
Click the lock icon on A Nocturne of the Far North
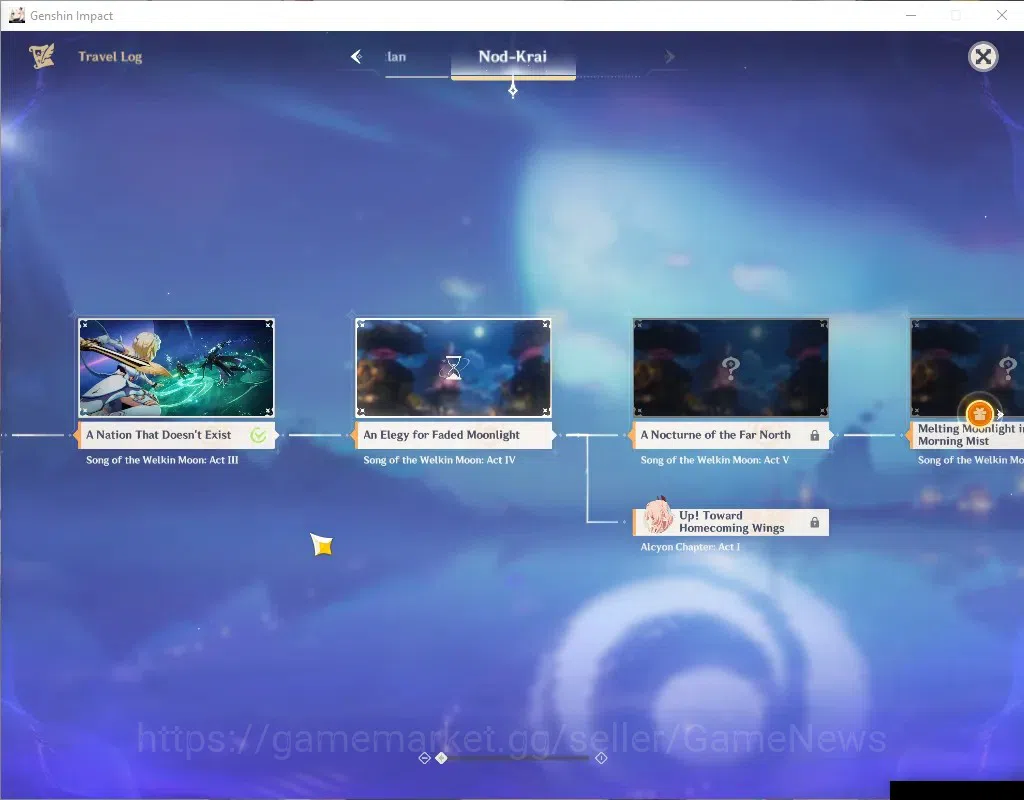pyautogui.click(x=815, y=436)
